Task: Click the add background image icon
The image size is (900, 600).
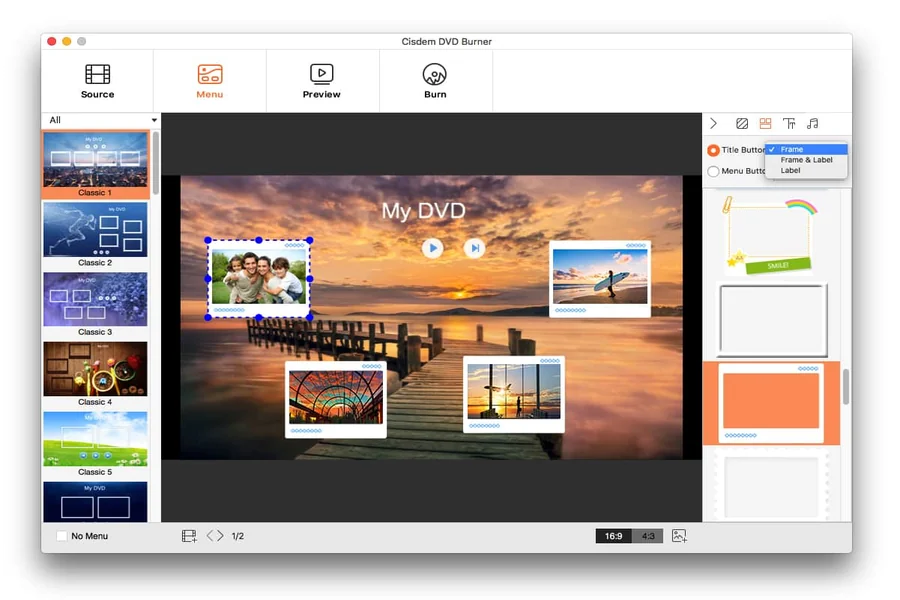Action: click(679, 535)
